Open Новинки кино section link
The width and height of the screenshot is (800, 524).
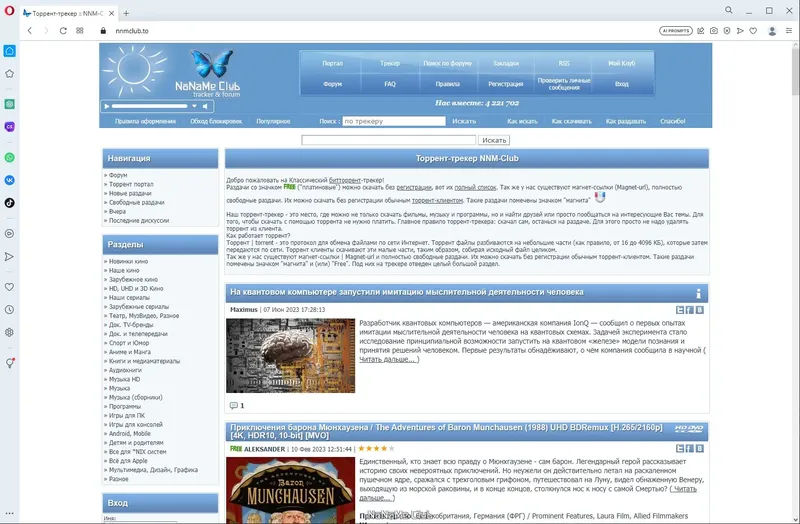(128, 261)
